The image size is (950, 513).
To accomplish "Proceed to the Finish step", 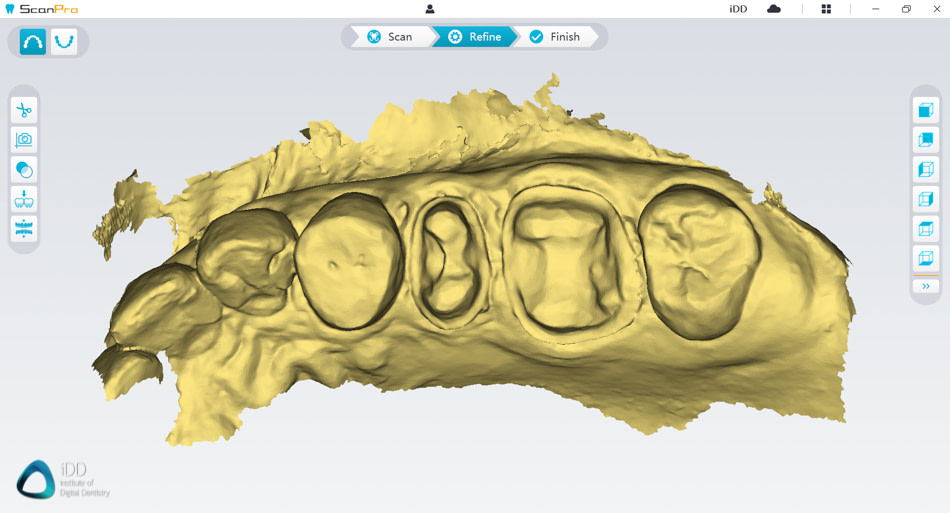I will [x=554, y=37].
